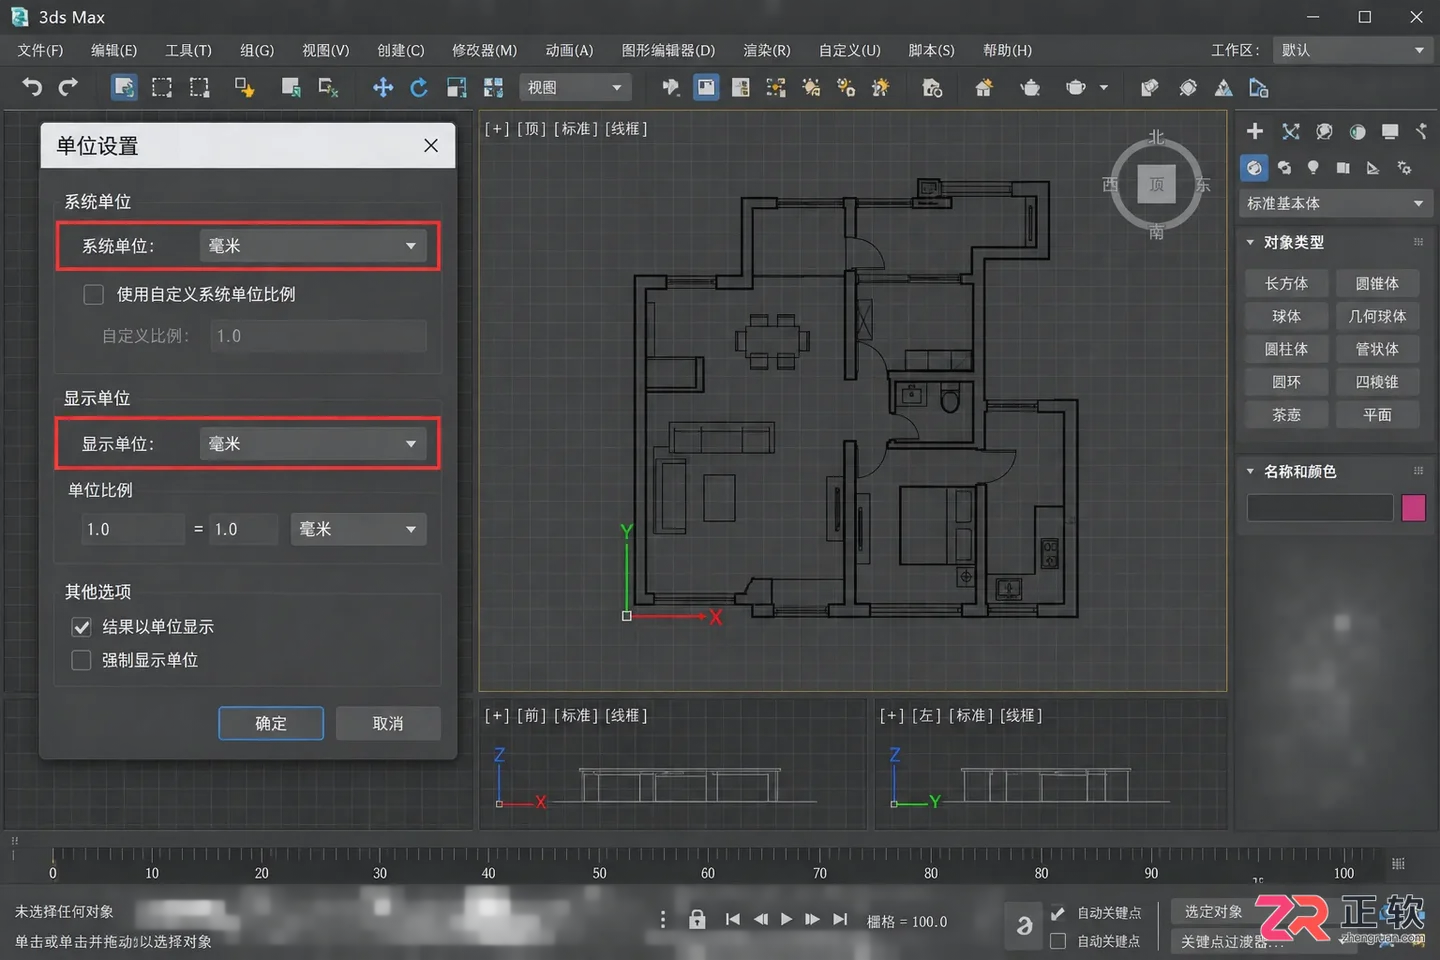Click the Set Key large key button
Image resolution: width=1440 pixels, height=960 pixels.
click(1024, 926)
